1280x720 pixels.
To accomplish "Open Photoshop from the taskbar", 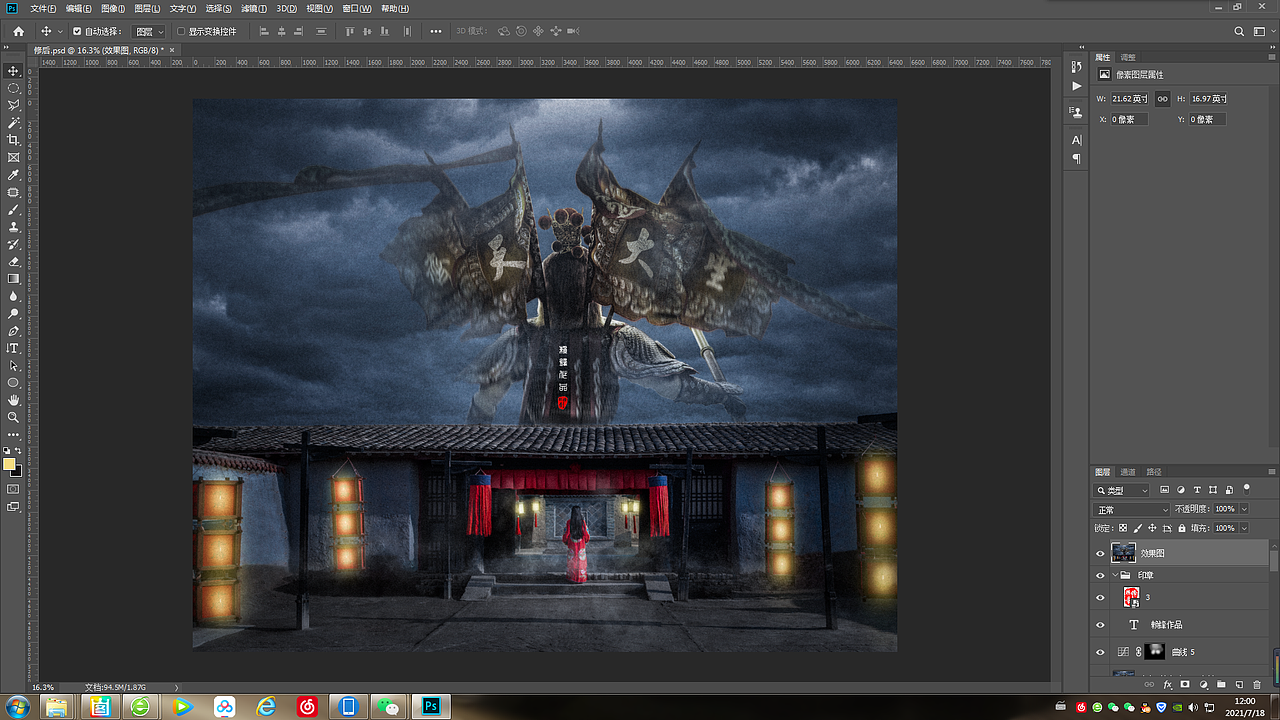I will point(432,707).
